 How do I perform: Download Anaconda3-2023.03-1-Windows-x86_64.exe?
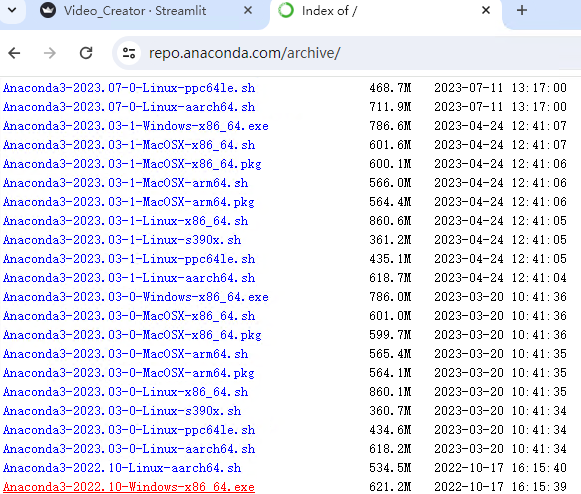tap(136, 126)
